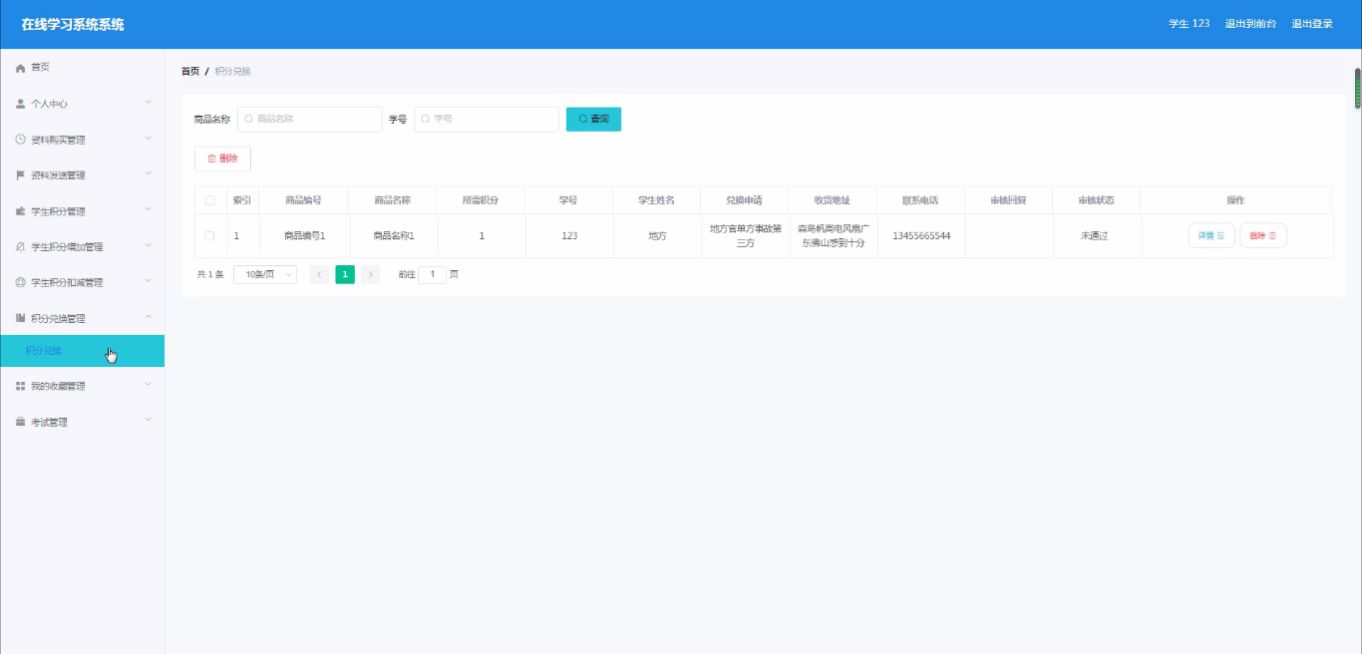The width and height of the screenshot is (1362, 654).
Task: Click the bar chart icon beside 积分兑换管理
Action: 20,319
